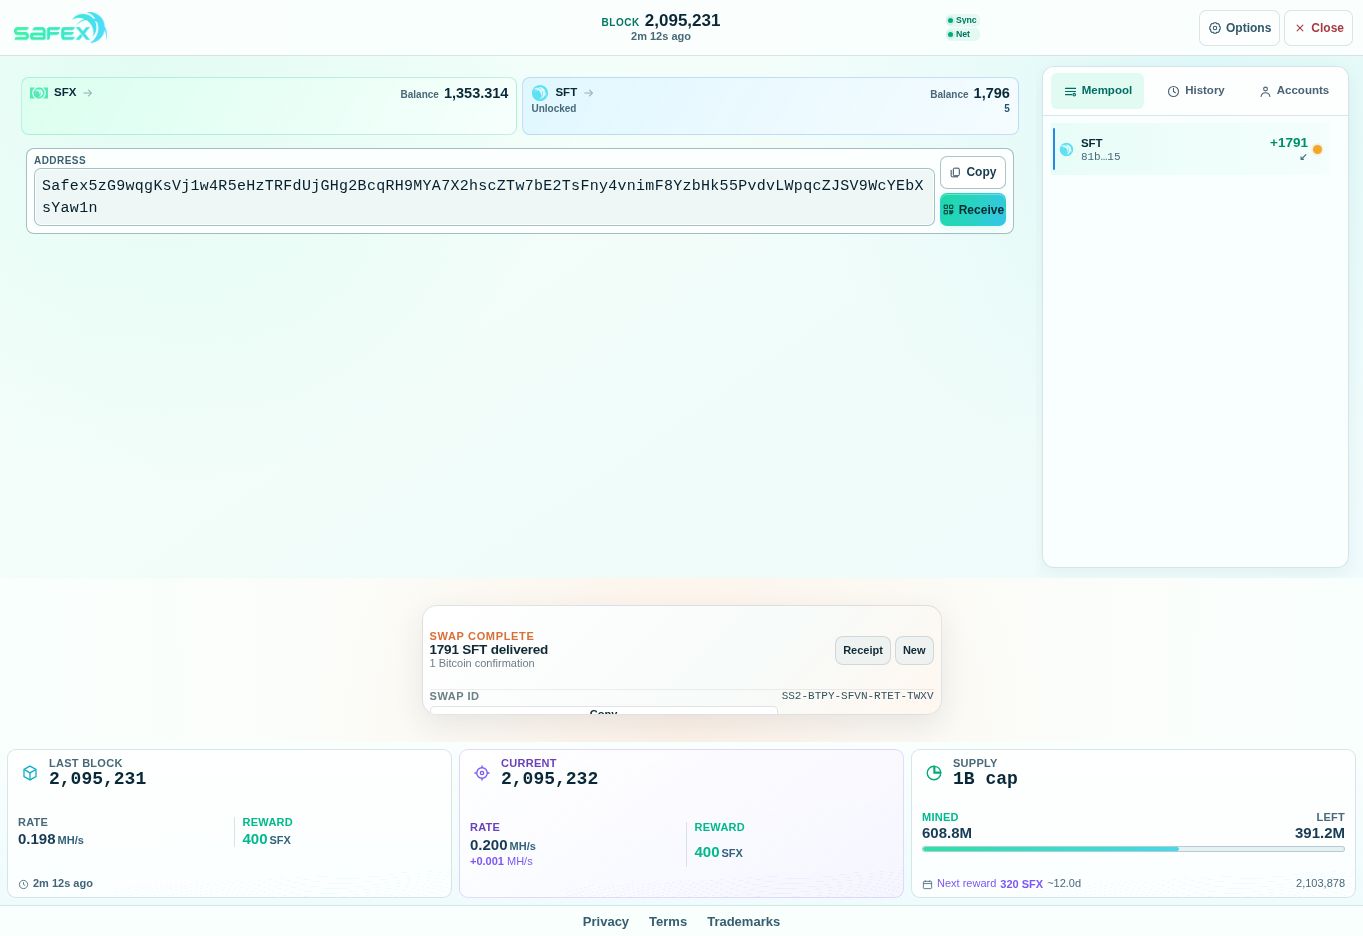The image size is (1363, 936).
Task: Open the Options gear menu
Action: 1239,28
